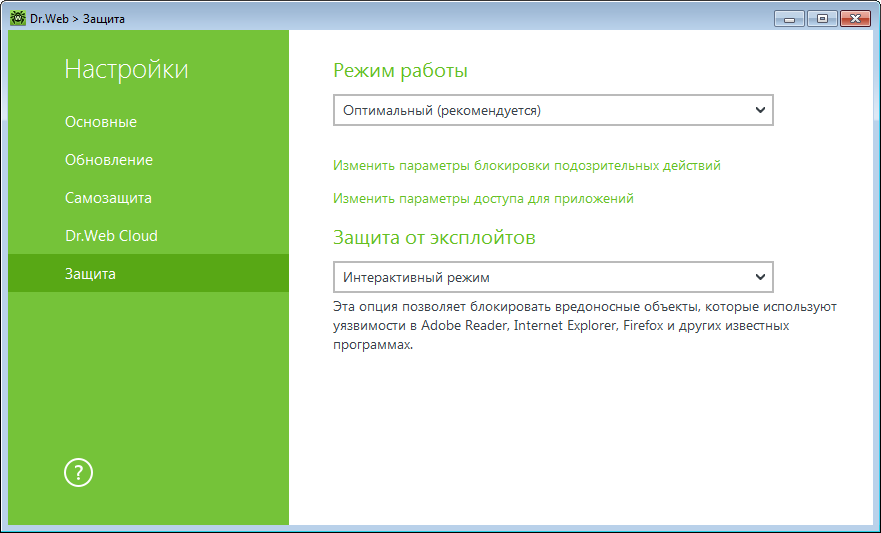Viewport: 881px width, 533px height.
Task: Expand the Интерактивный режим exploit protection dropdown
Action: 553,277
